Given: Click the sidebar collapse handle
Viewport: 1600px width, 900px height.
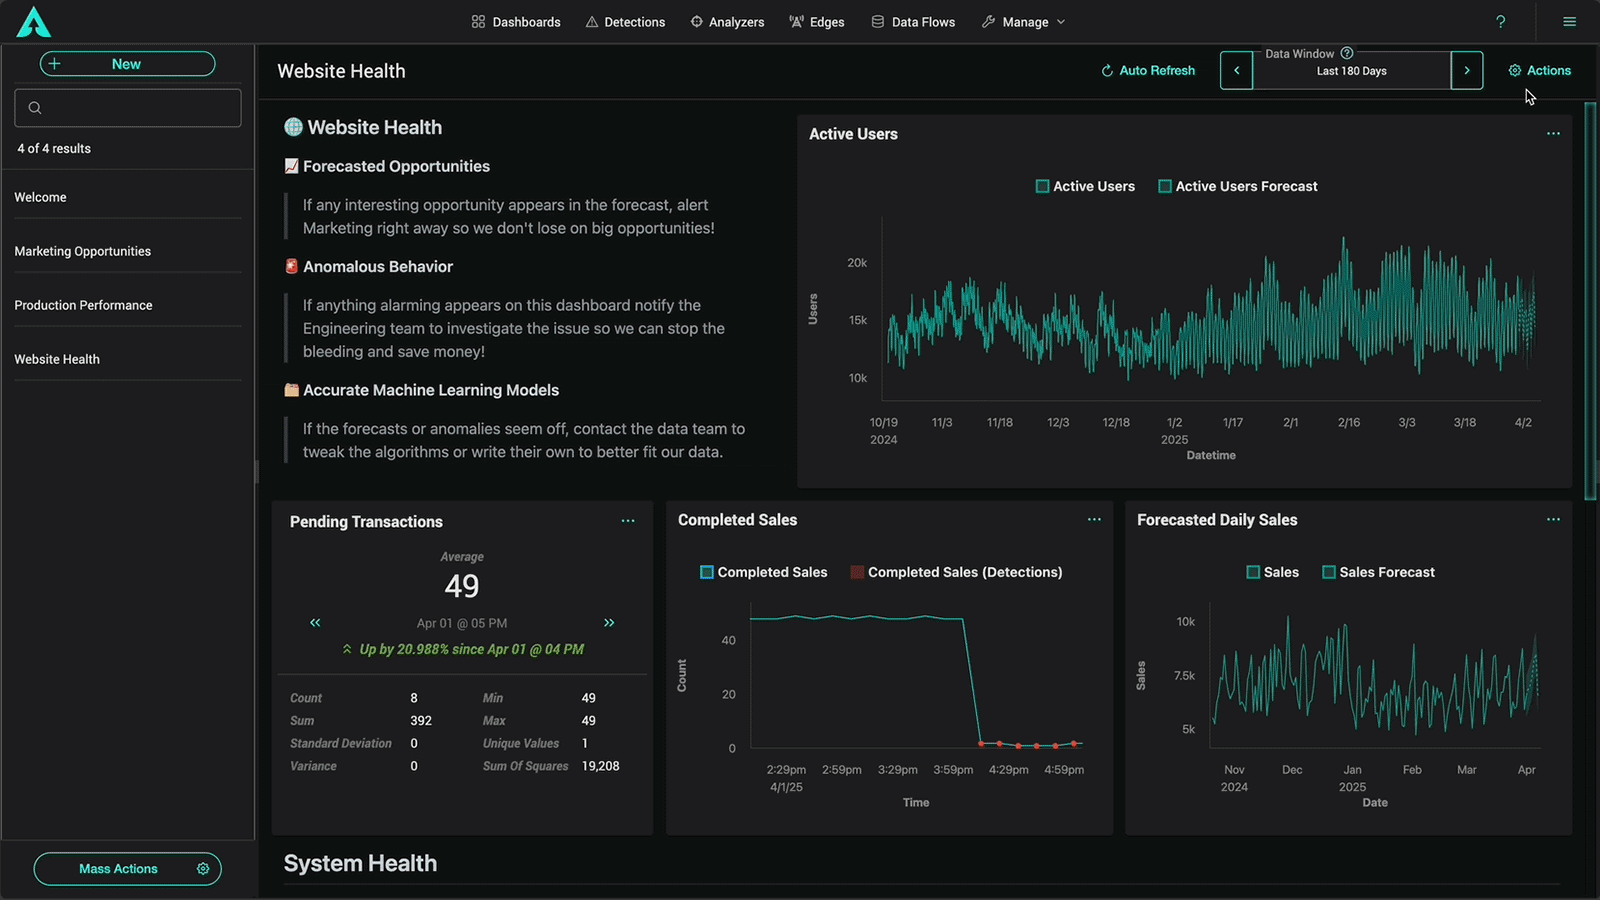Looking at the screenshot, I should [x=256, y=471].
